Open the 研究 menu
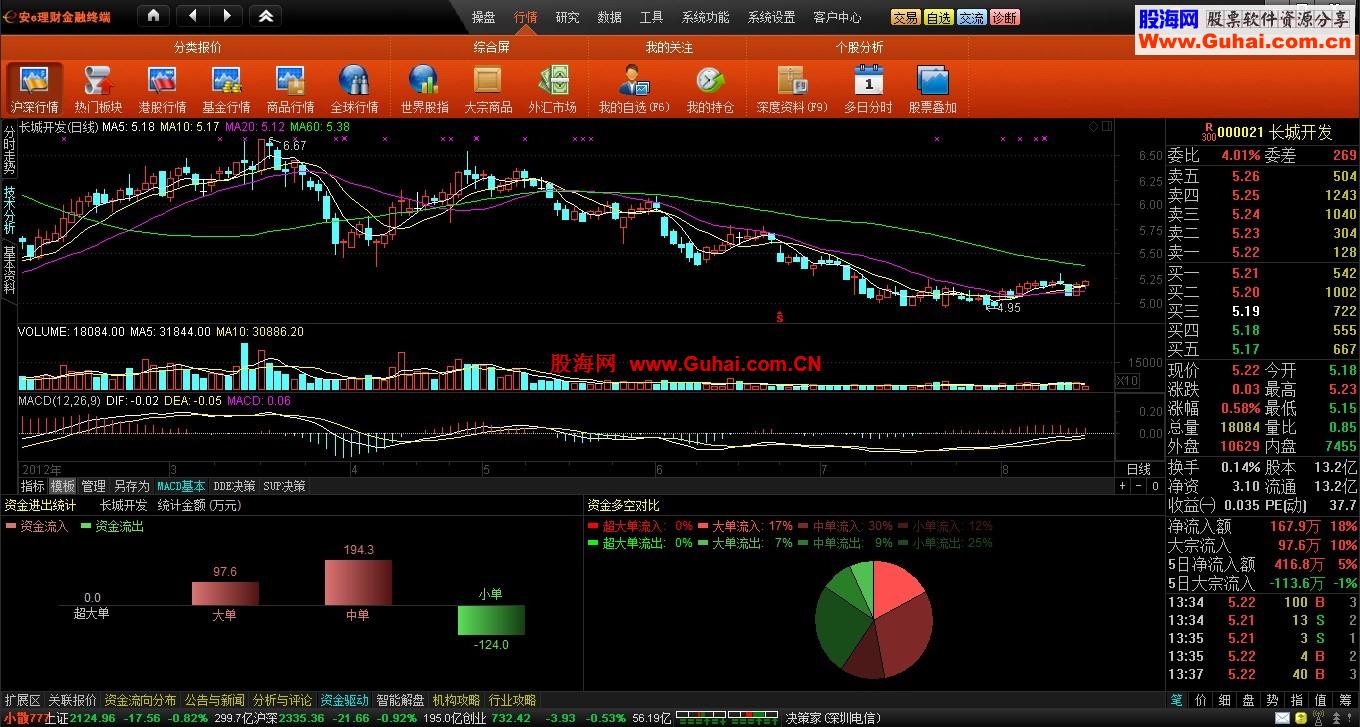Image resolution: width=1360 pixels, height=727 pixels. click(567, 17)
